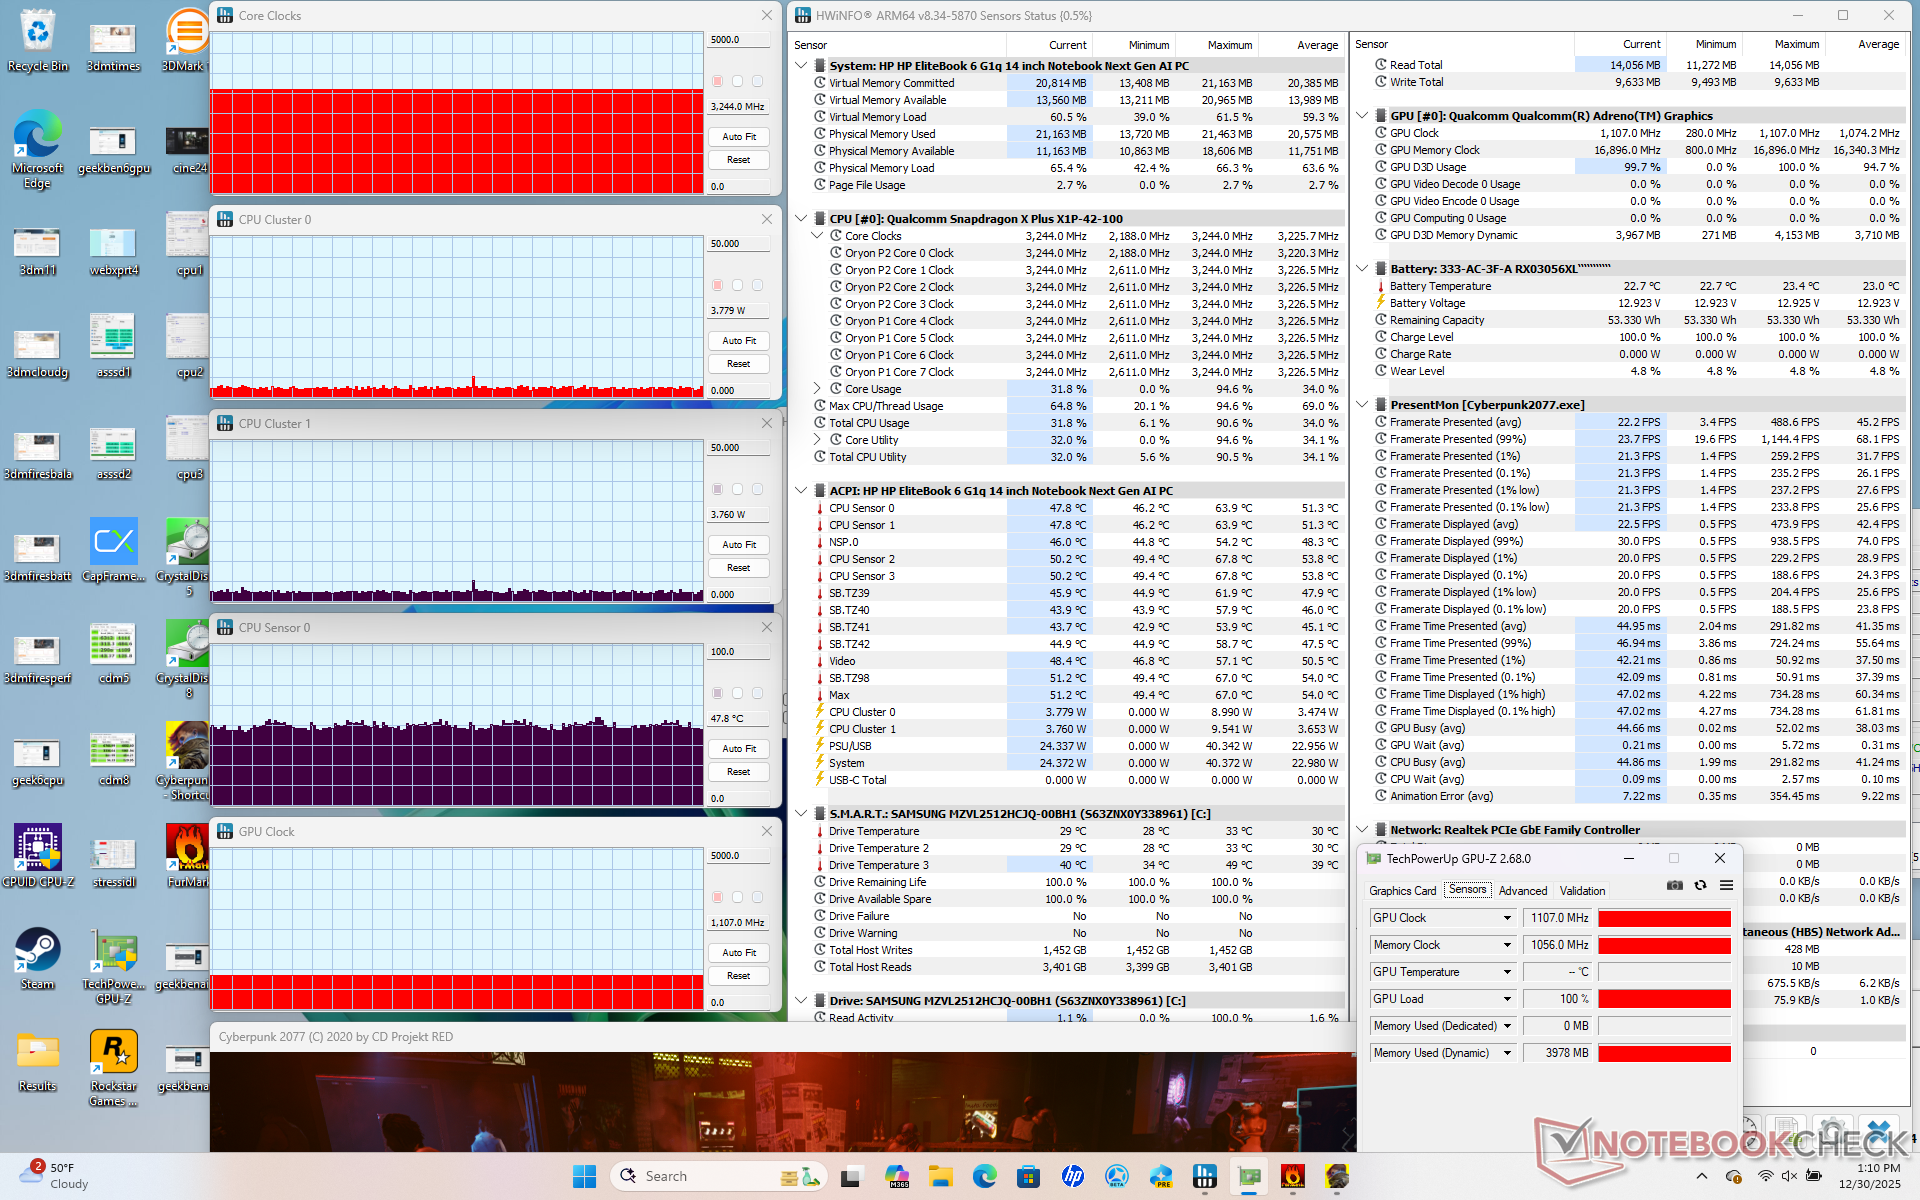The image size is (1920, 1200).
Task: Click the red color swatch in Core Clocks graph
Action: (x=717, y=81)
